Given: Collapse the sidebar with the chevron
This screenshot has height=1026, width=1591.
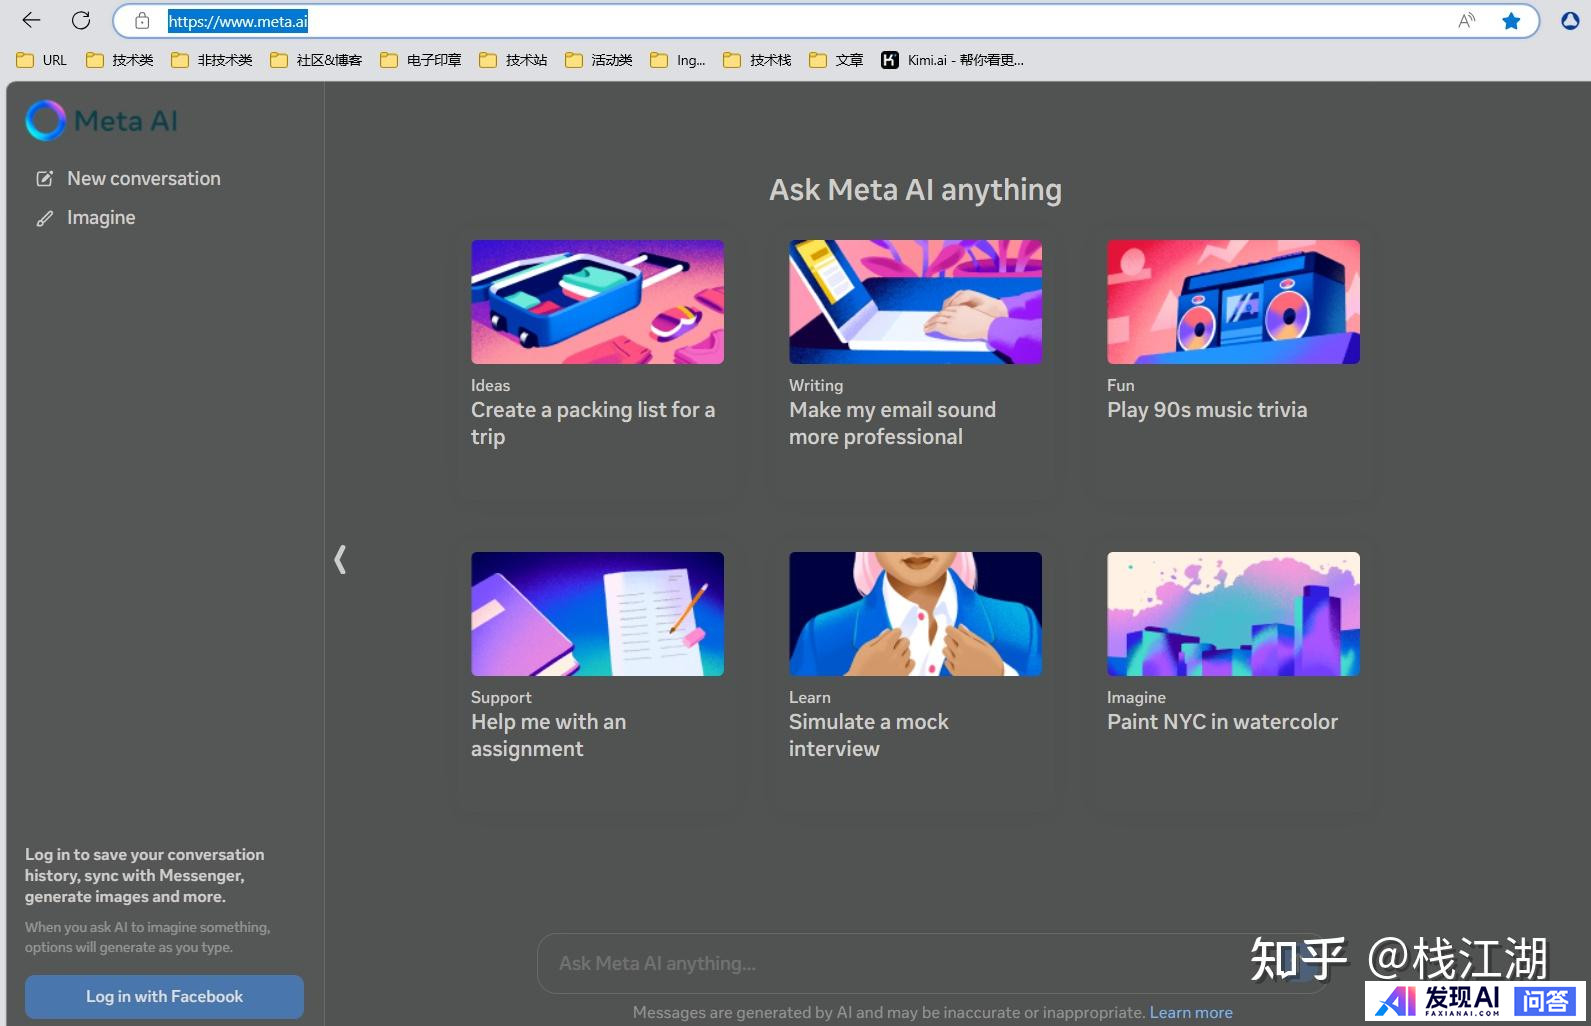Looking at the screenshot, I should point(340,559).
